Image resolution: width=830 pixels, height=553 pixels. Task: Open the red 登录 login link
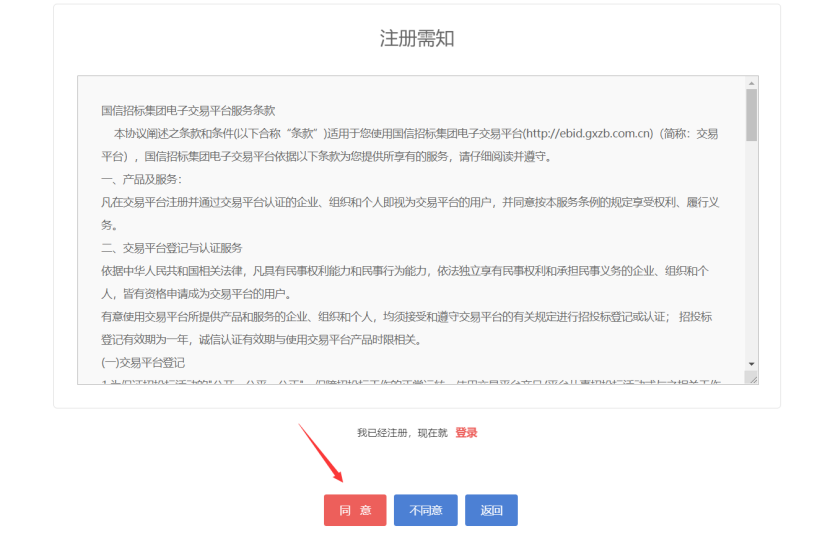[466, 433]
